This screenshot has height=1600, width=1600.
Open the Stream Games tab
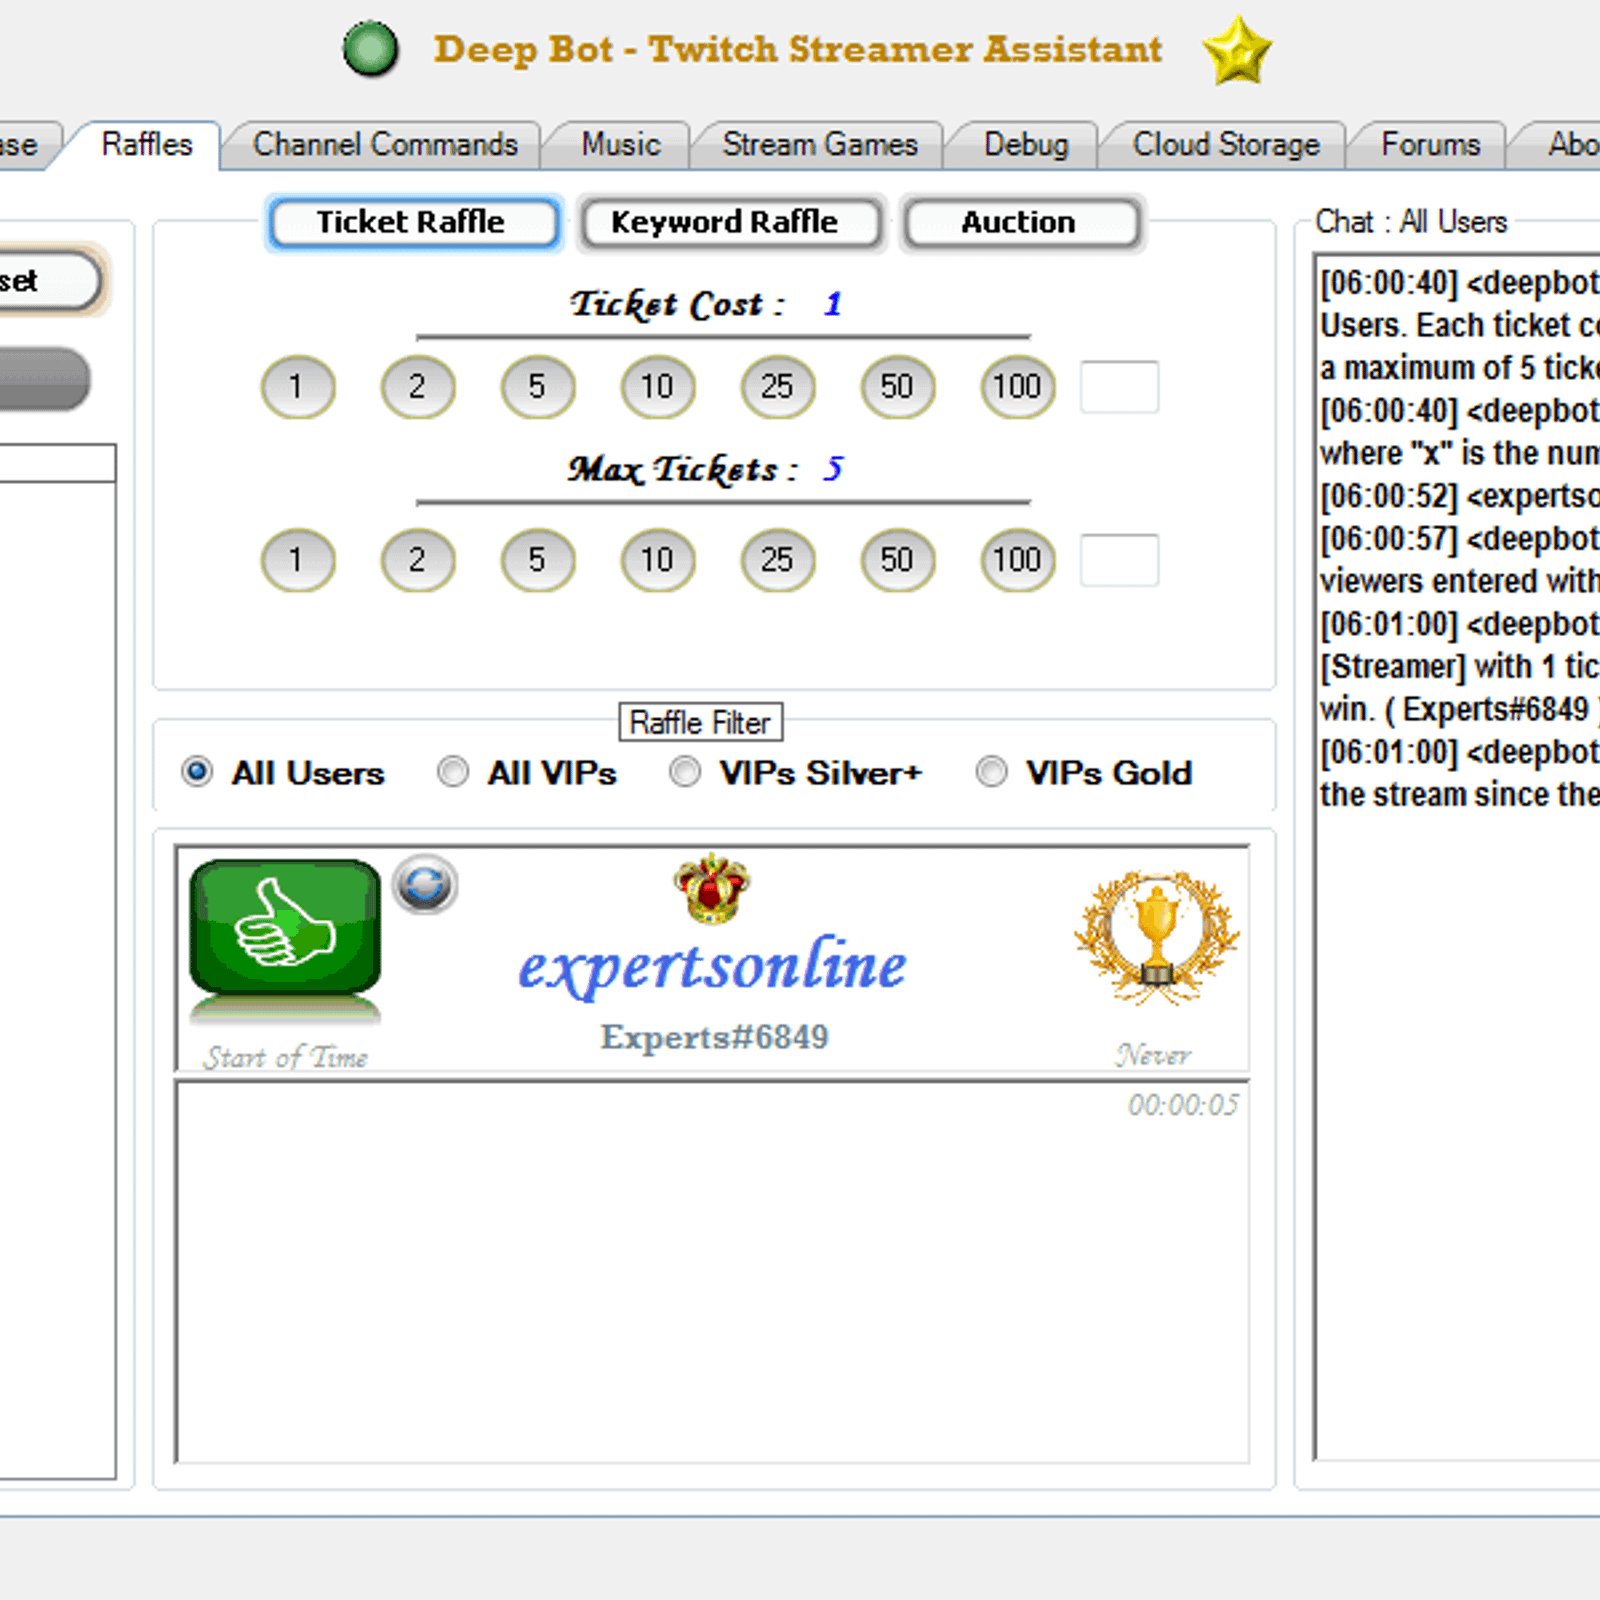[x=820, y=145]
